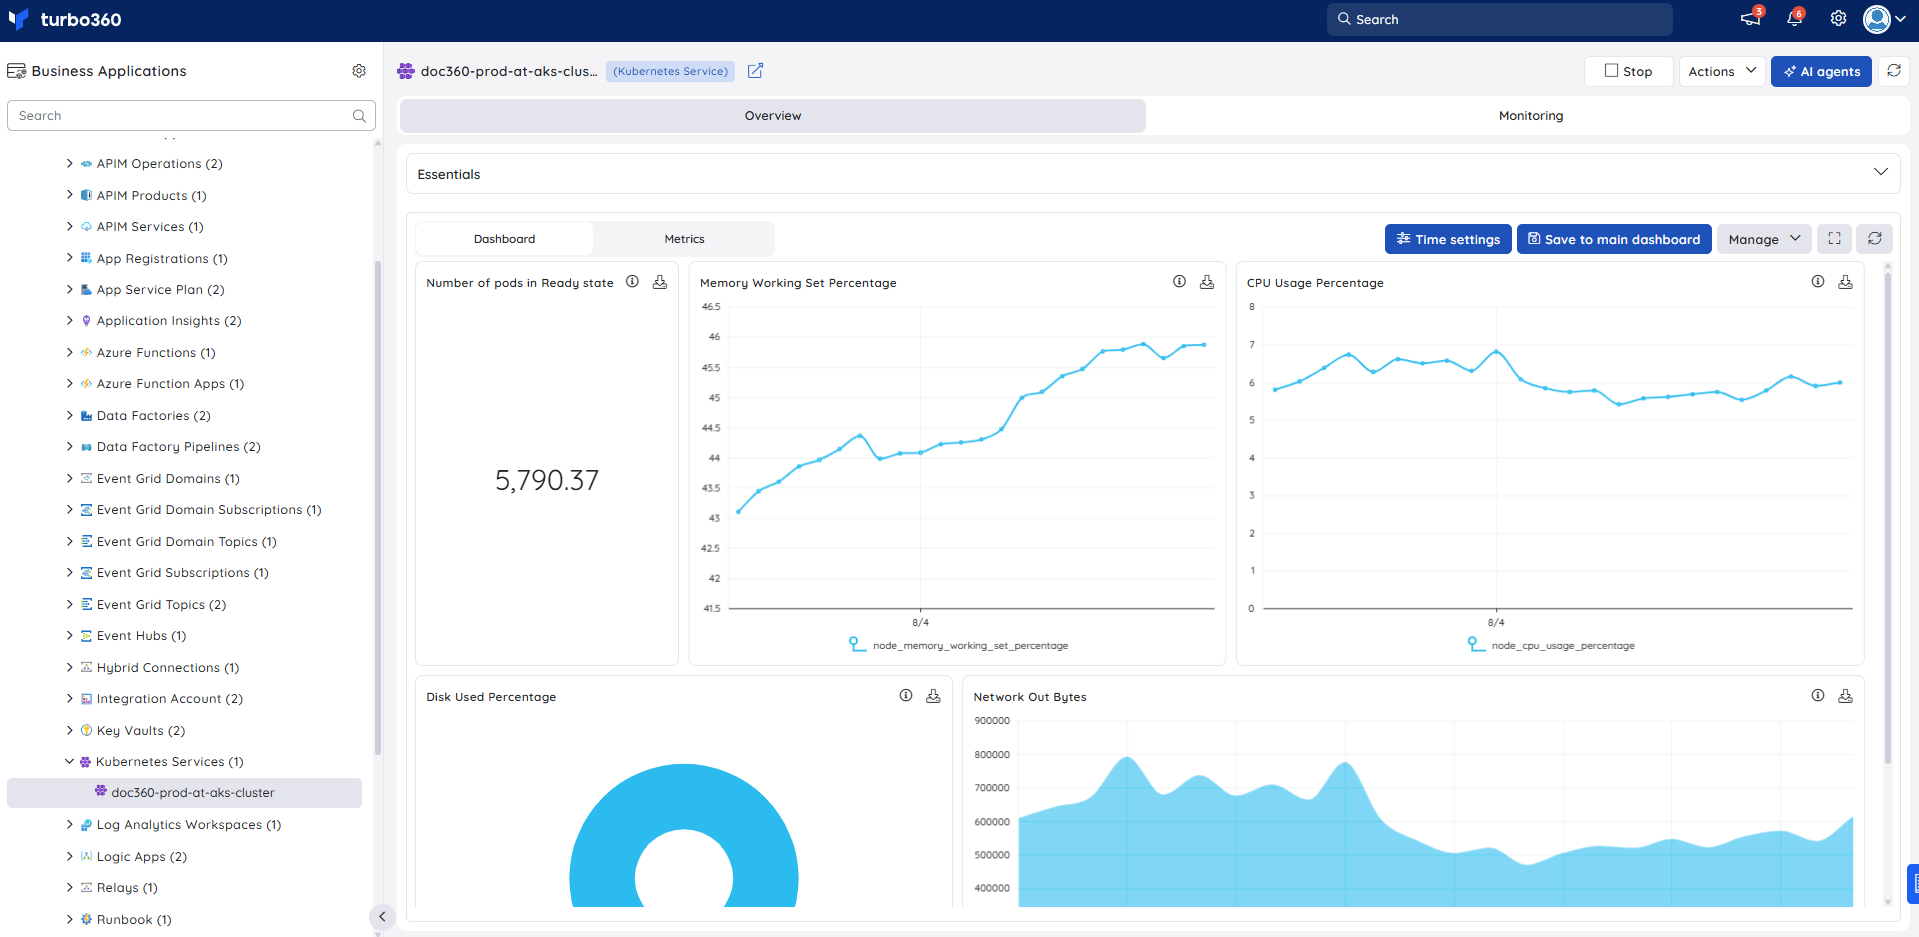The image size is (1919, 937).
Task: Select Relays (1) row
Action: pyautogui.click(x=127, y=888)
